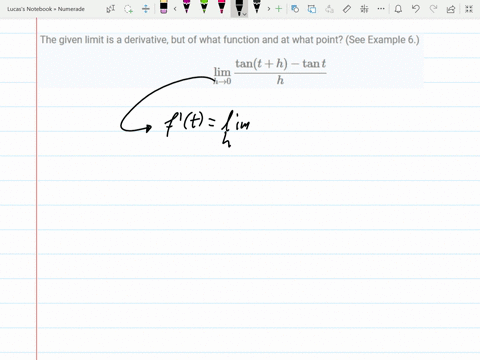Select the magenta pen
Viewport: 480px width, 360px height.
(187, 7)
